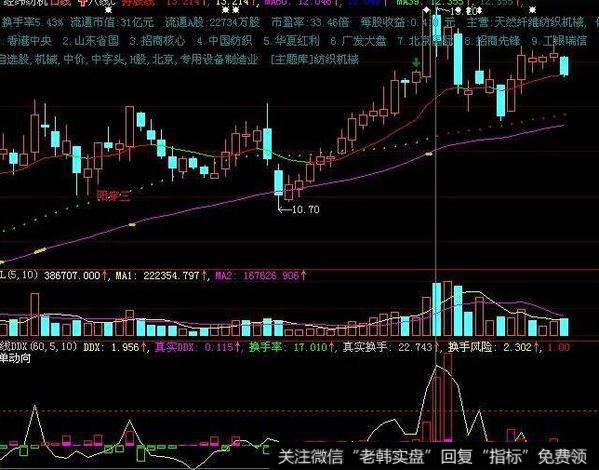Click the green down-arrow signal marker

click(x=416, y=63)
